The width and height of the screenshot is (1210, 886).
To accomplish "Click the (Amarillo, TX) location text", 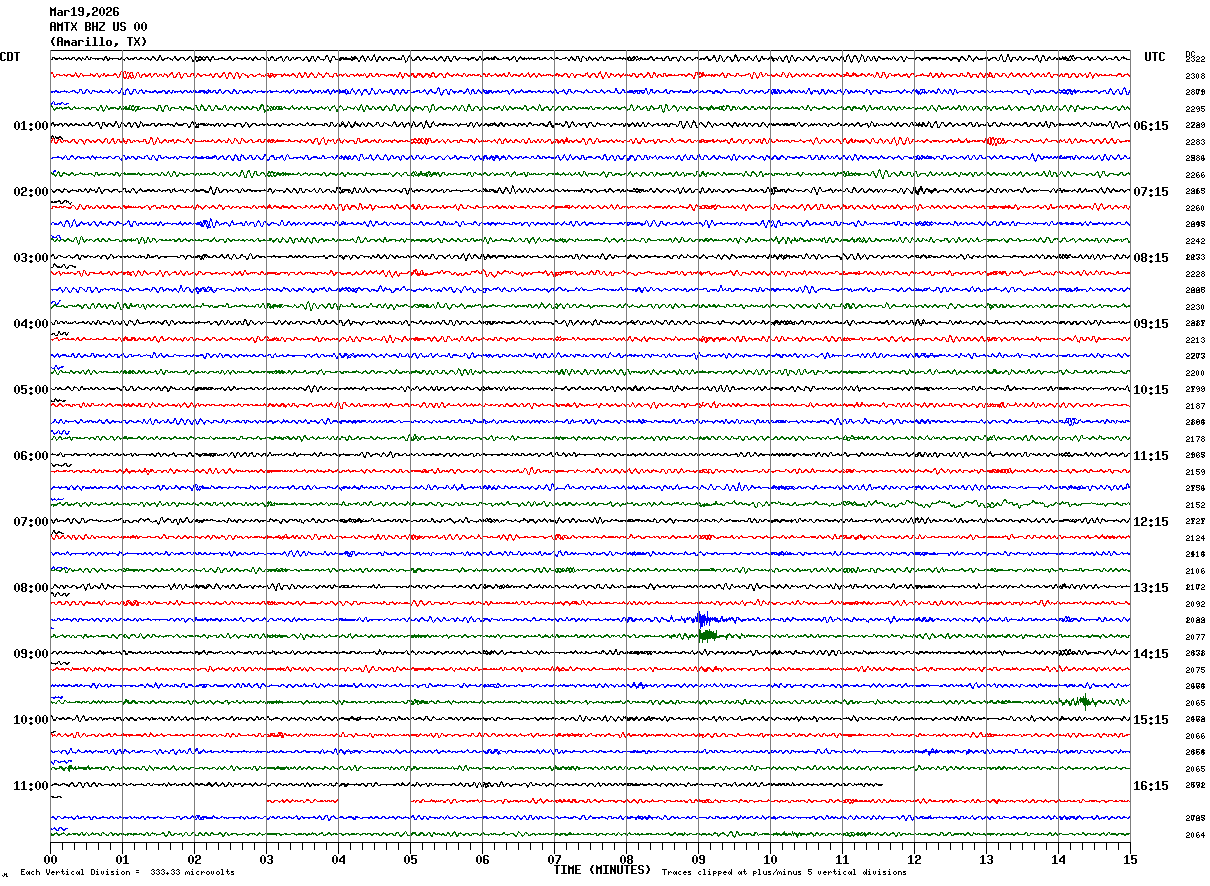I will [98, 42].
